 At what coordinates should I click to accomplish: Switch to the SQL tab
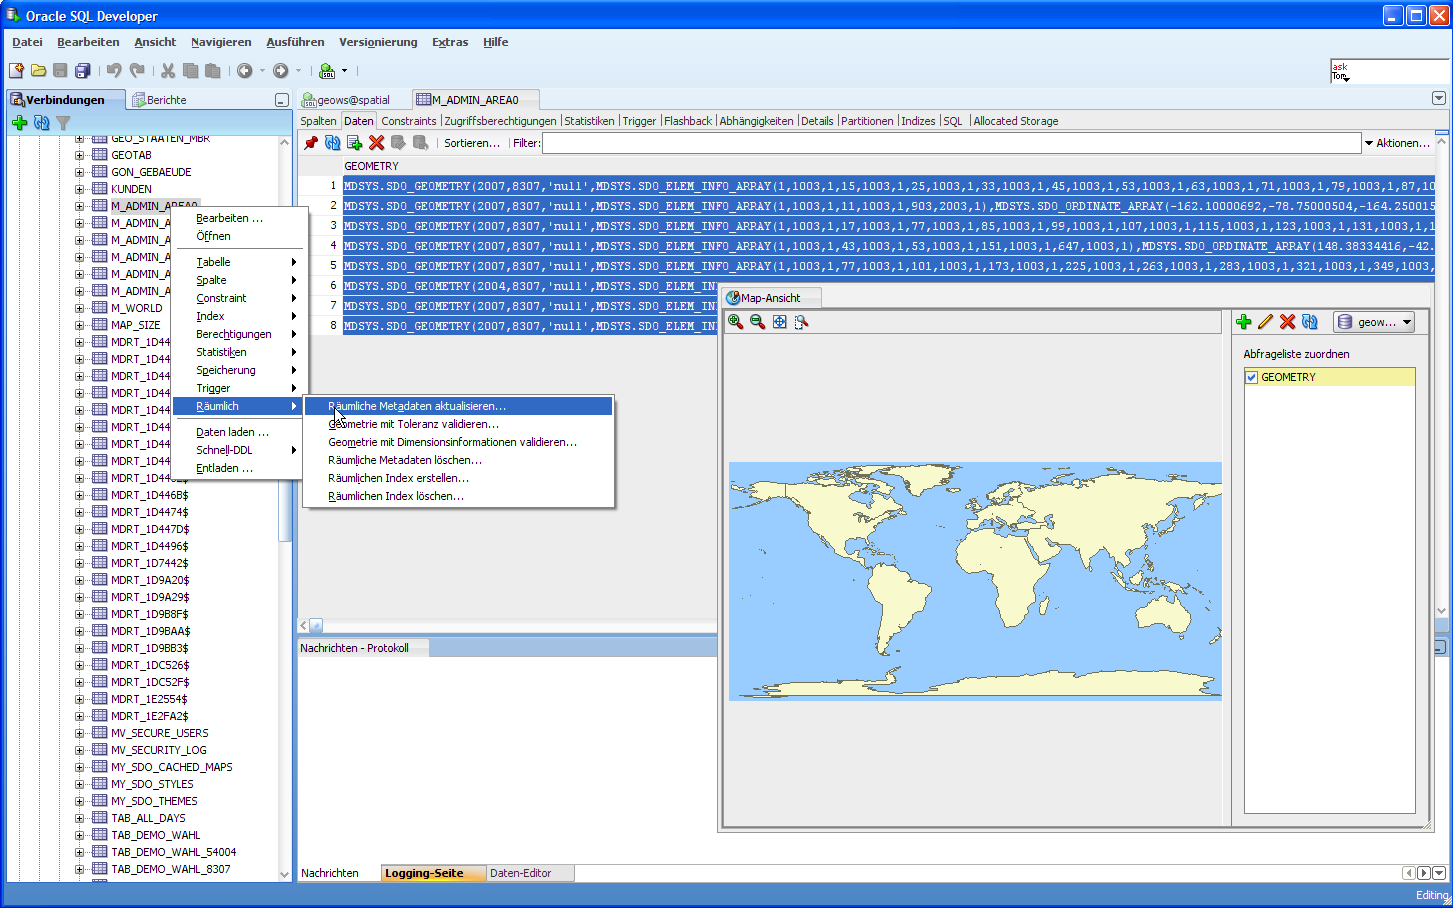(x=952, y=120)
